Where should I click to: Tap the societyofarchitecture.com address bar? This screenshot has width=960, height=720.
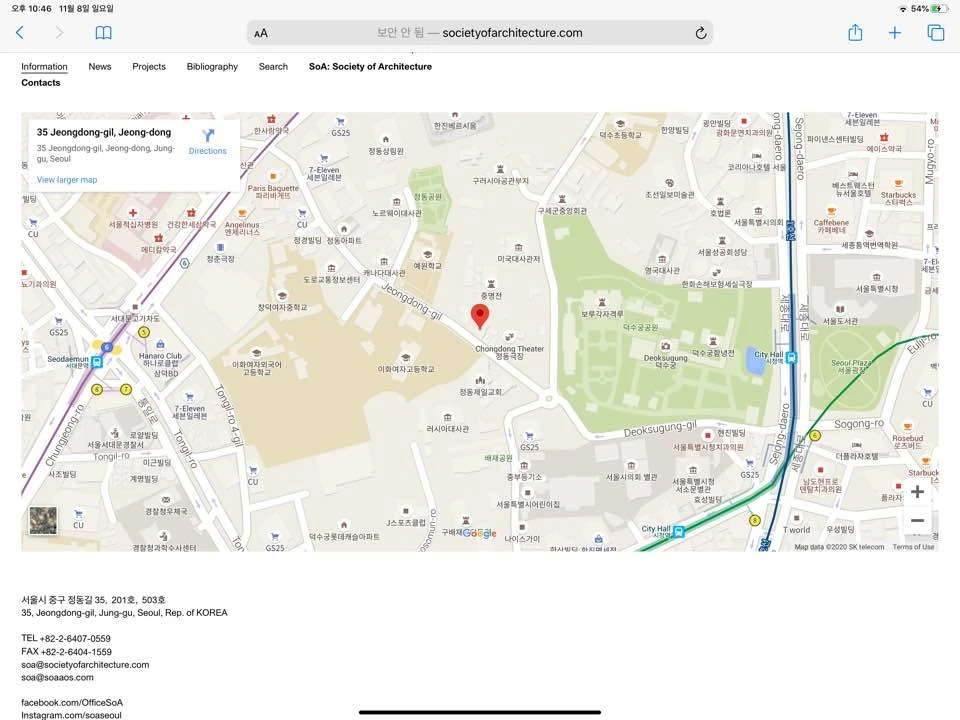coord(479,33)
